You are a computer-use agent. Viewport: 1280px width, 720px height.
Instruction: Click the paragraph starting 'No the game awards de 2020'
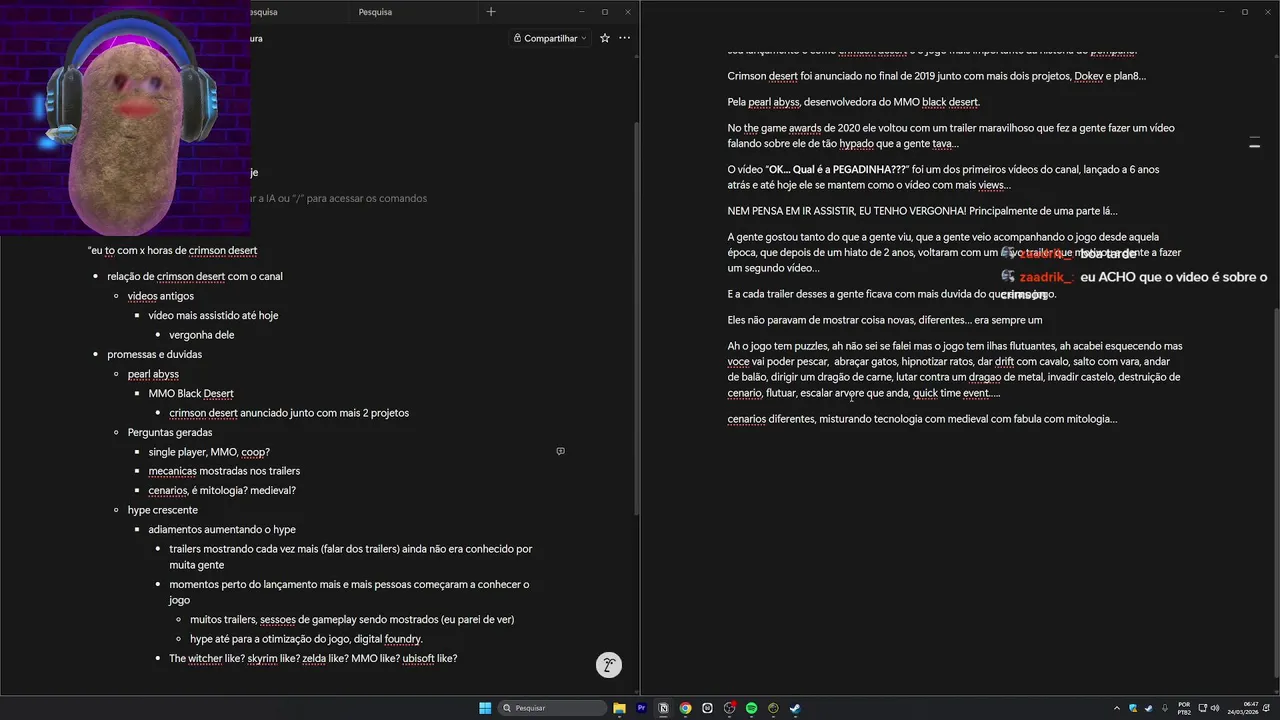pyautogui.click(x=951, y=136)
